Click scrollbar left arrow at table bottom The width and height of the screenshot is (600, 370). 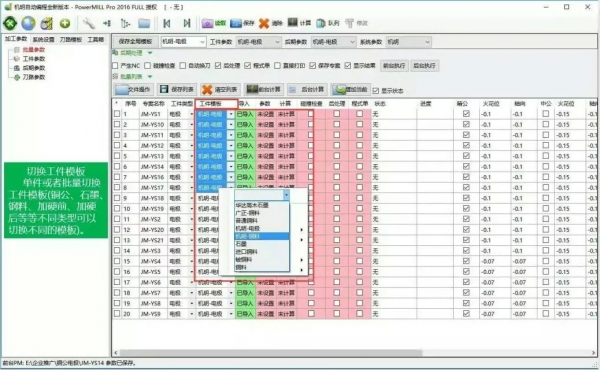click(x=116, y=353)
